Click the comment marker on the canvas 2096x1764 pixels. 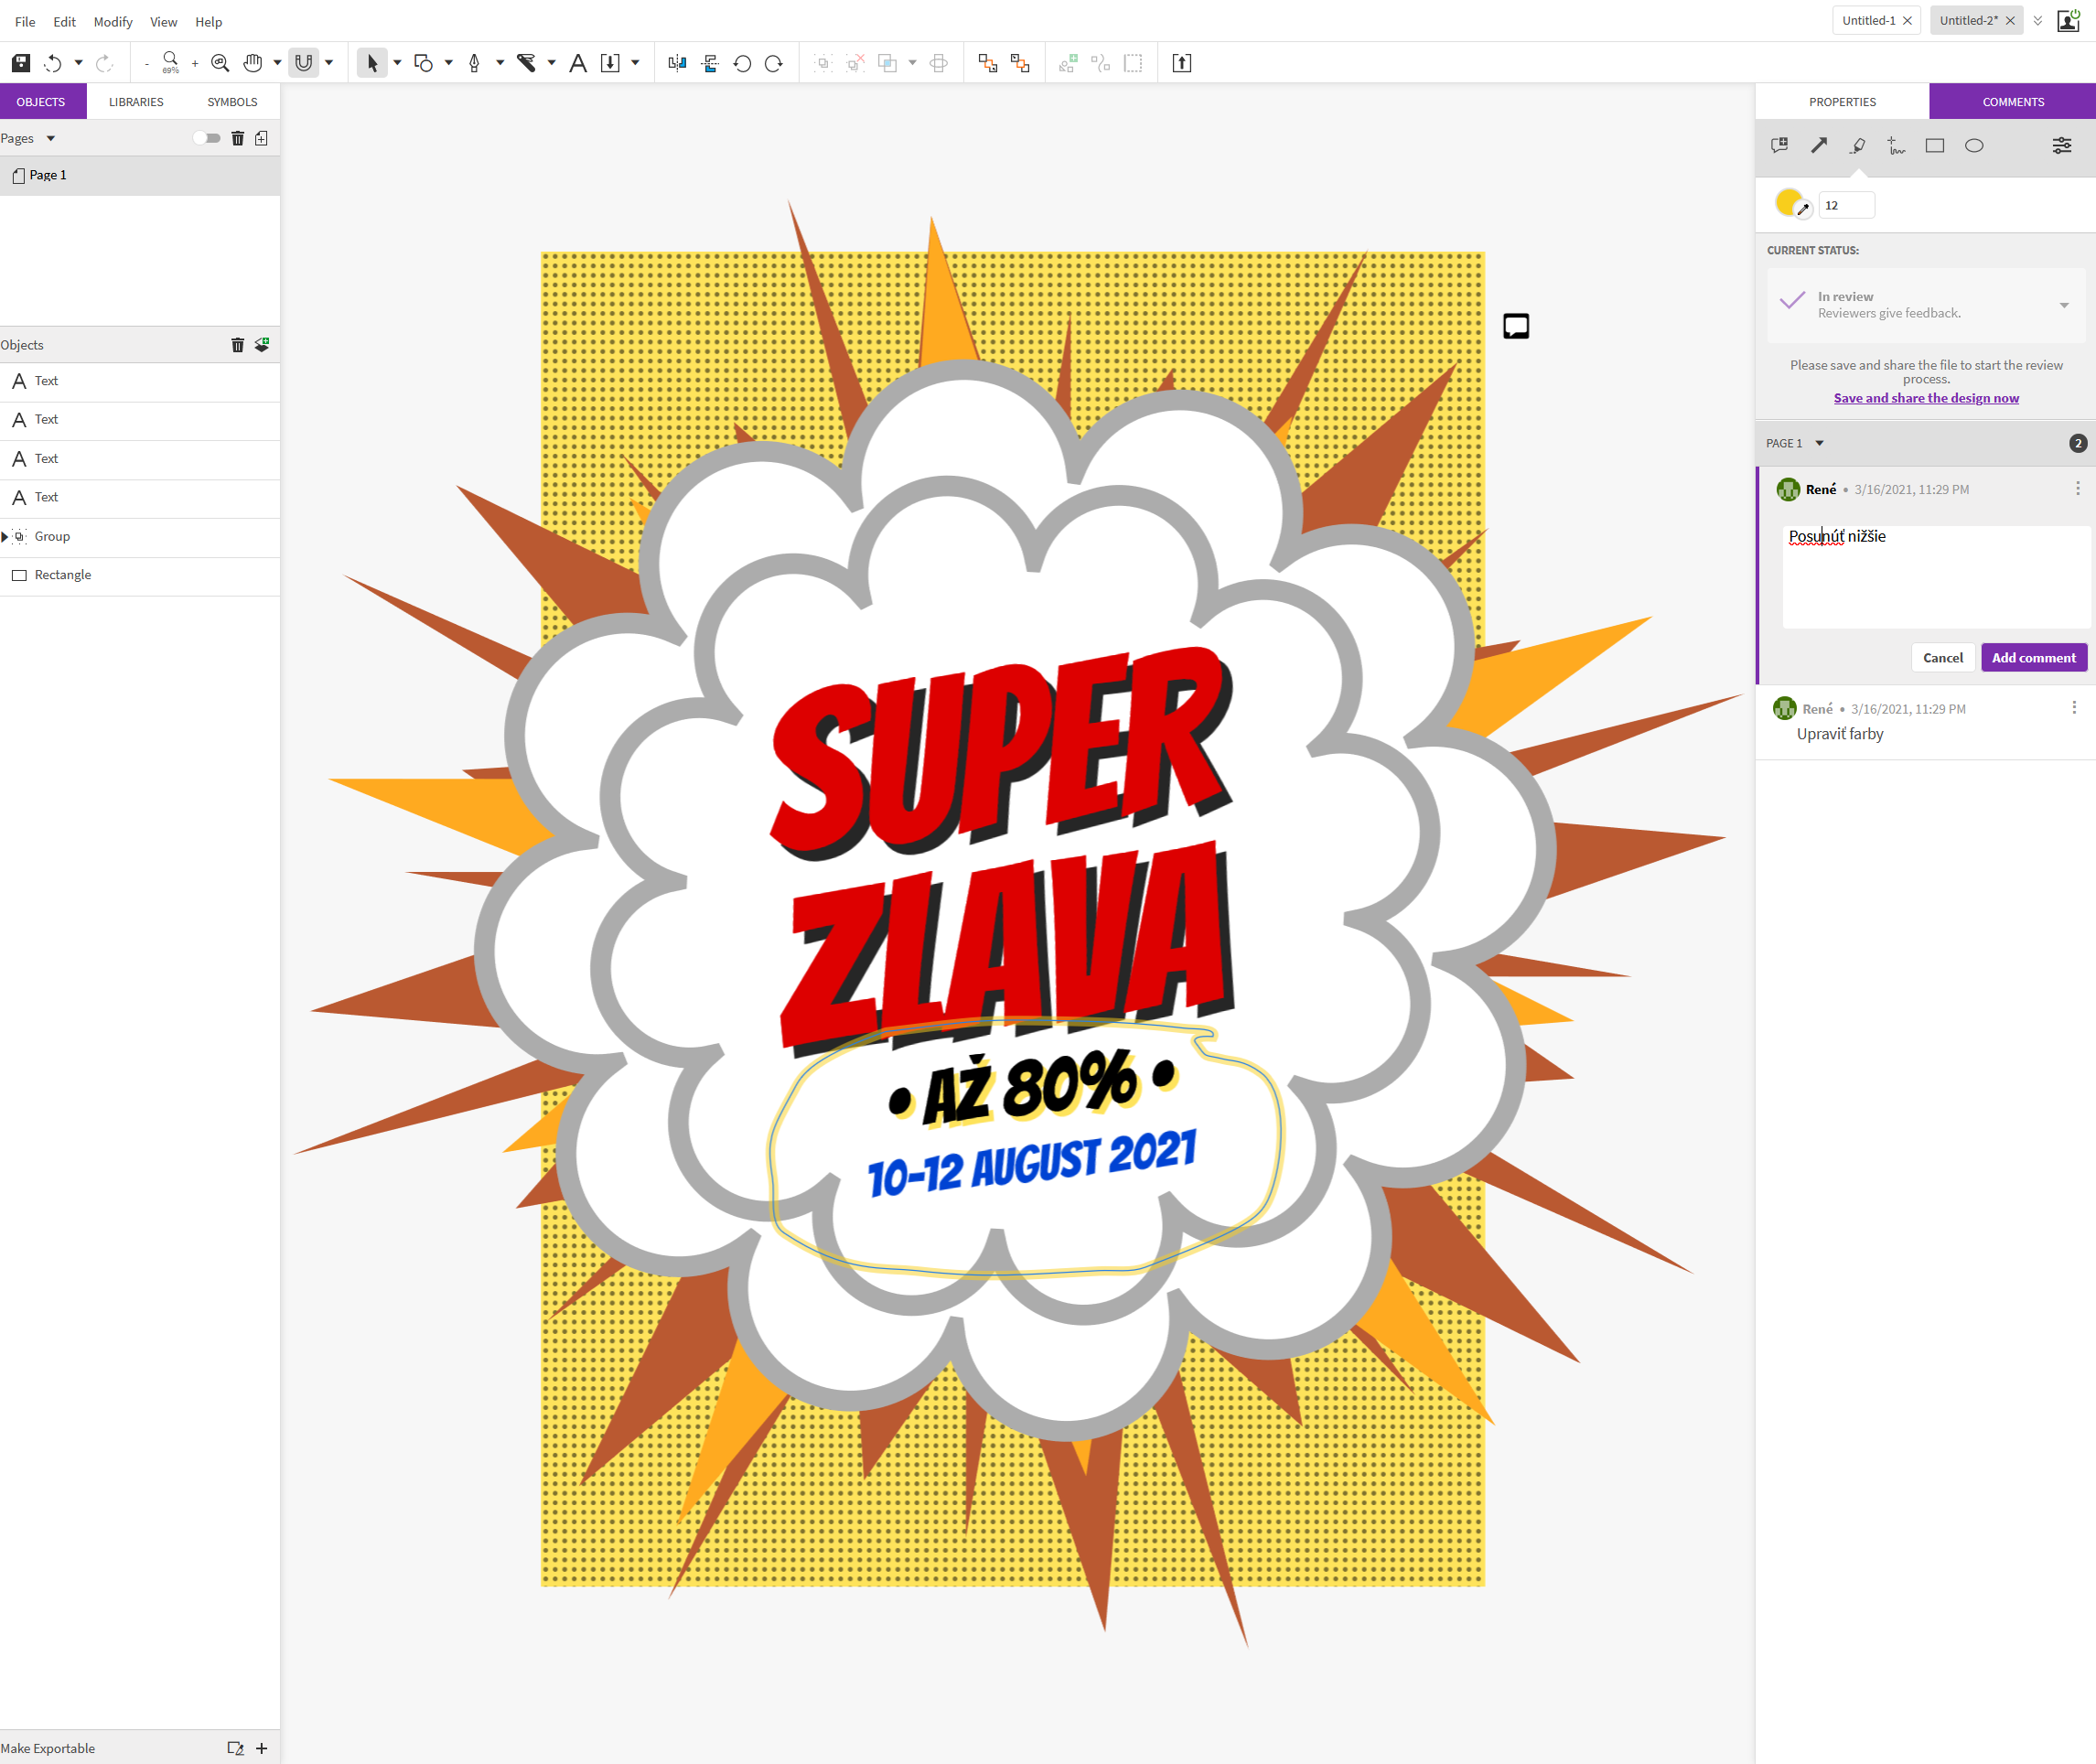[1516, 326]
